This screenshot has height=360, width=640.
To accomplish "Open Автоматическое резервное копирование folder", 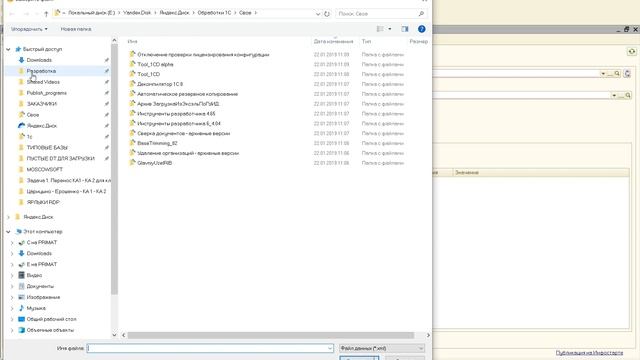I will click(x=187, y=94).
